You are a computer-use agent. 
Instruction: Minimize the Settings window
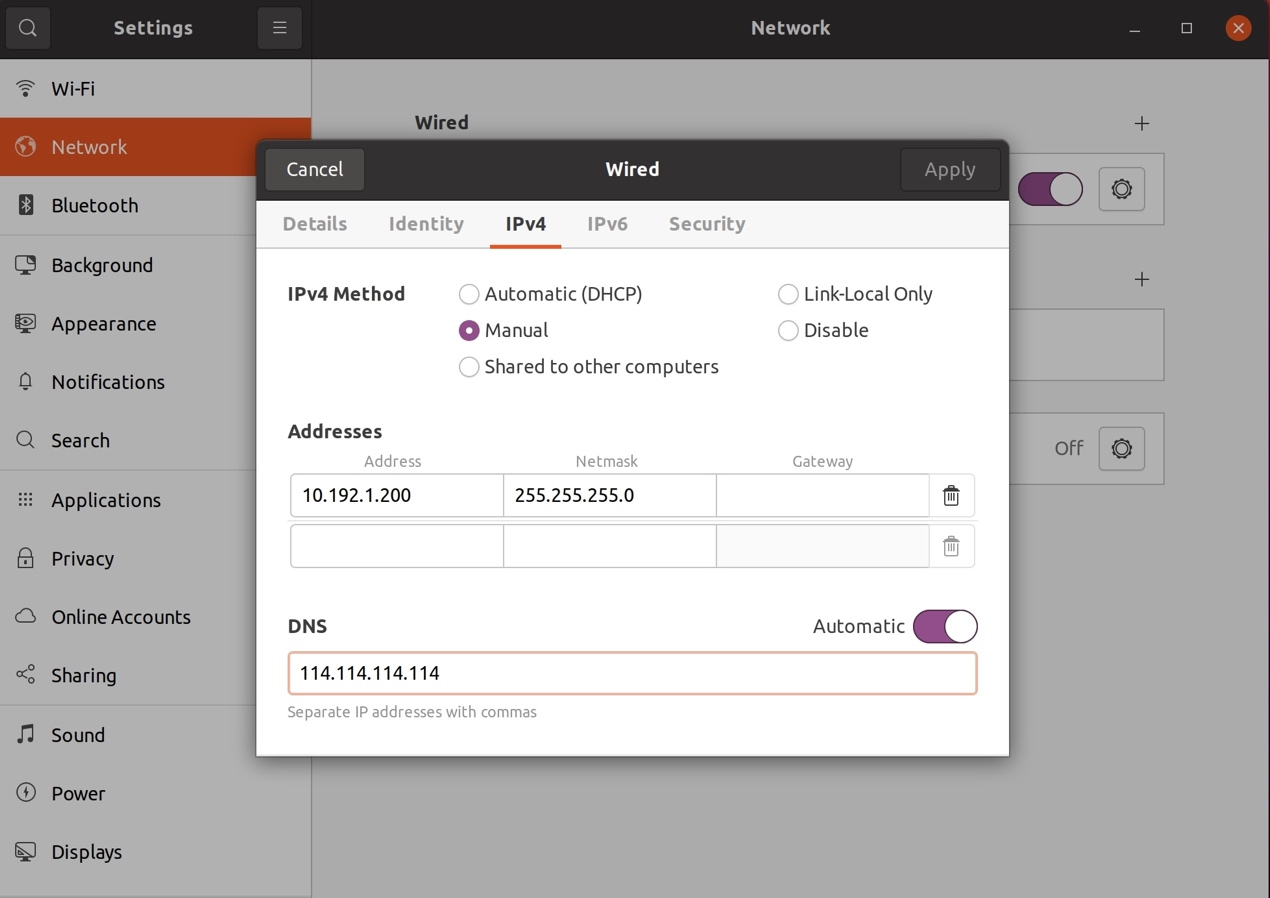point(1135,28)
